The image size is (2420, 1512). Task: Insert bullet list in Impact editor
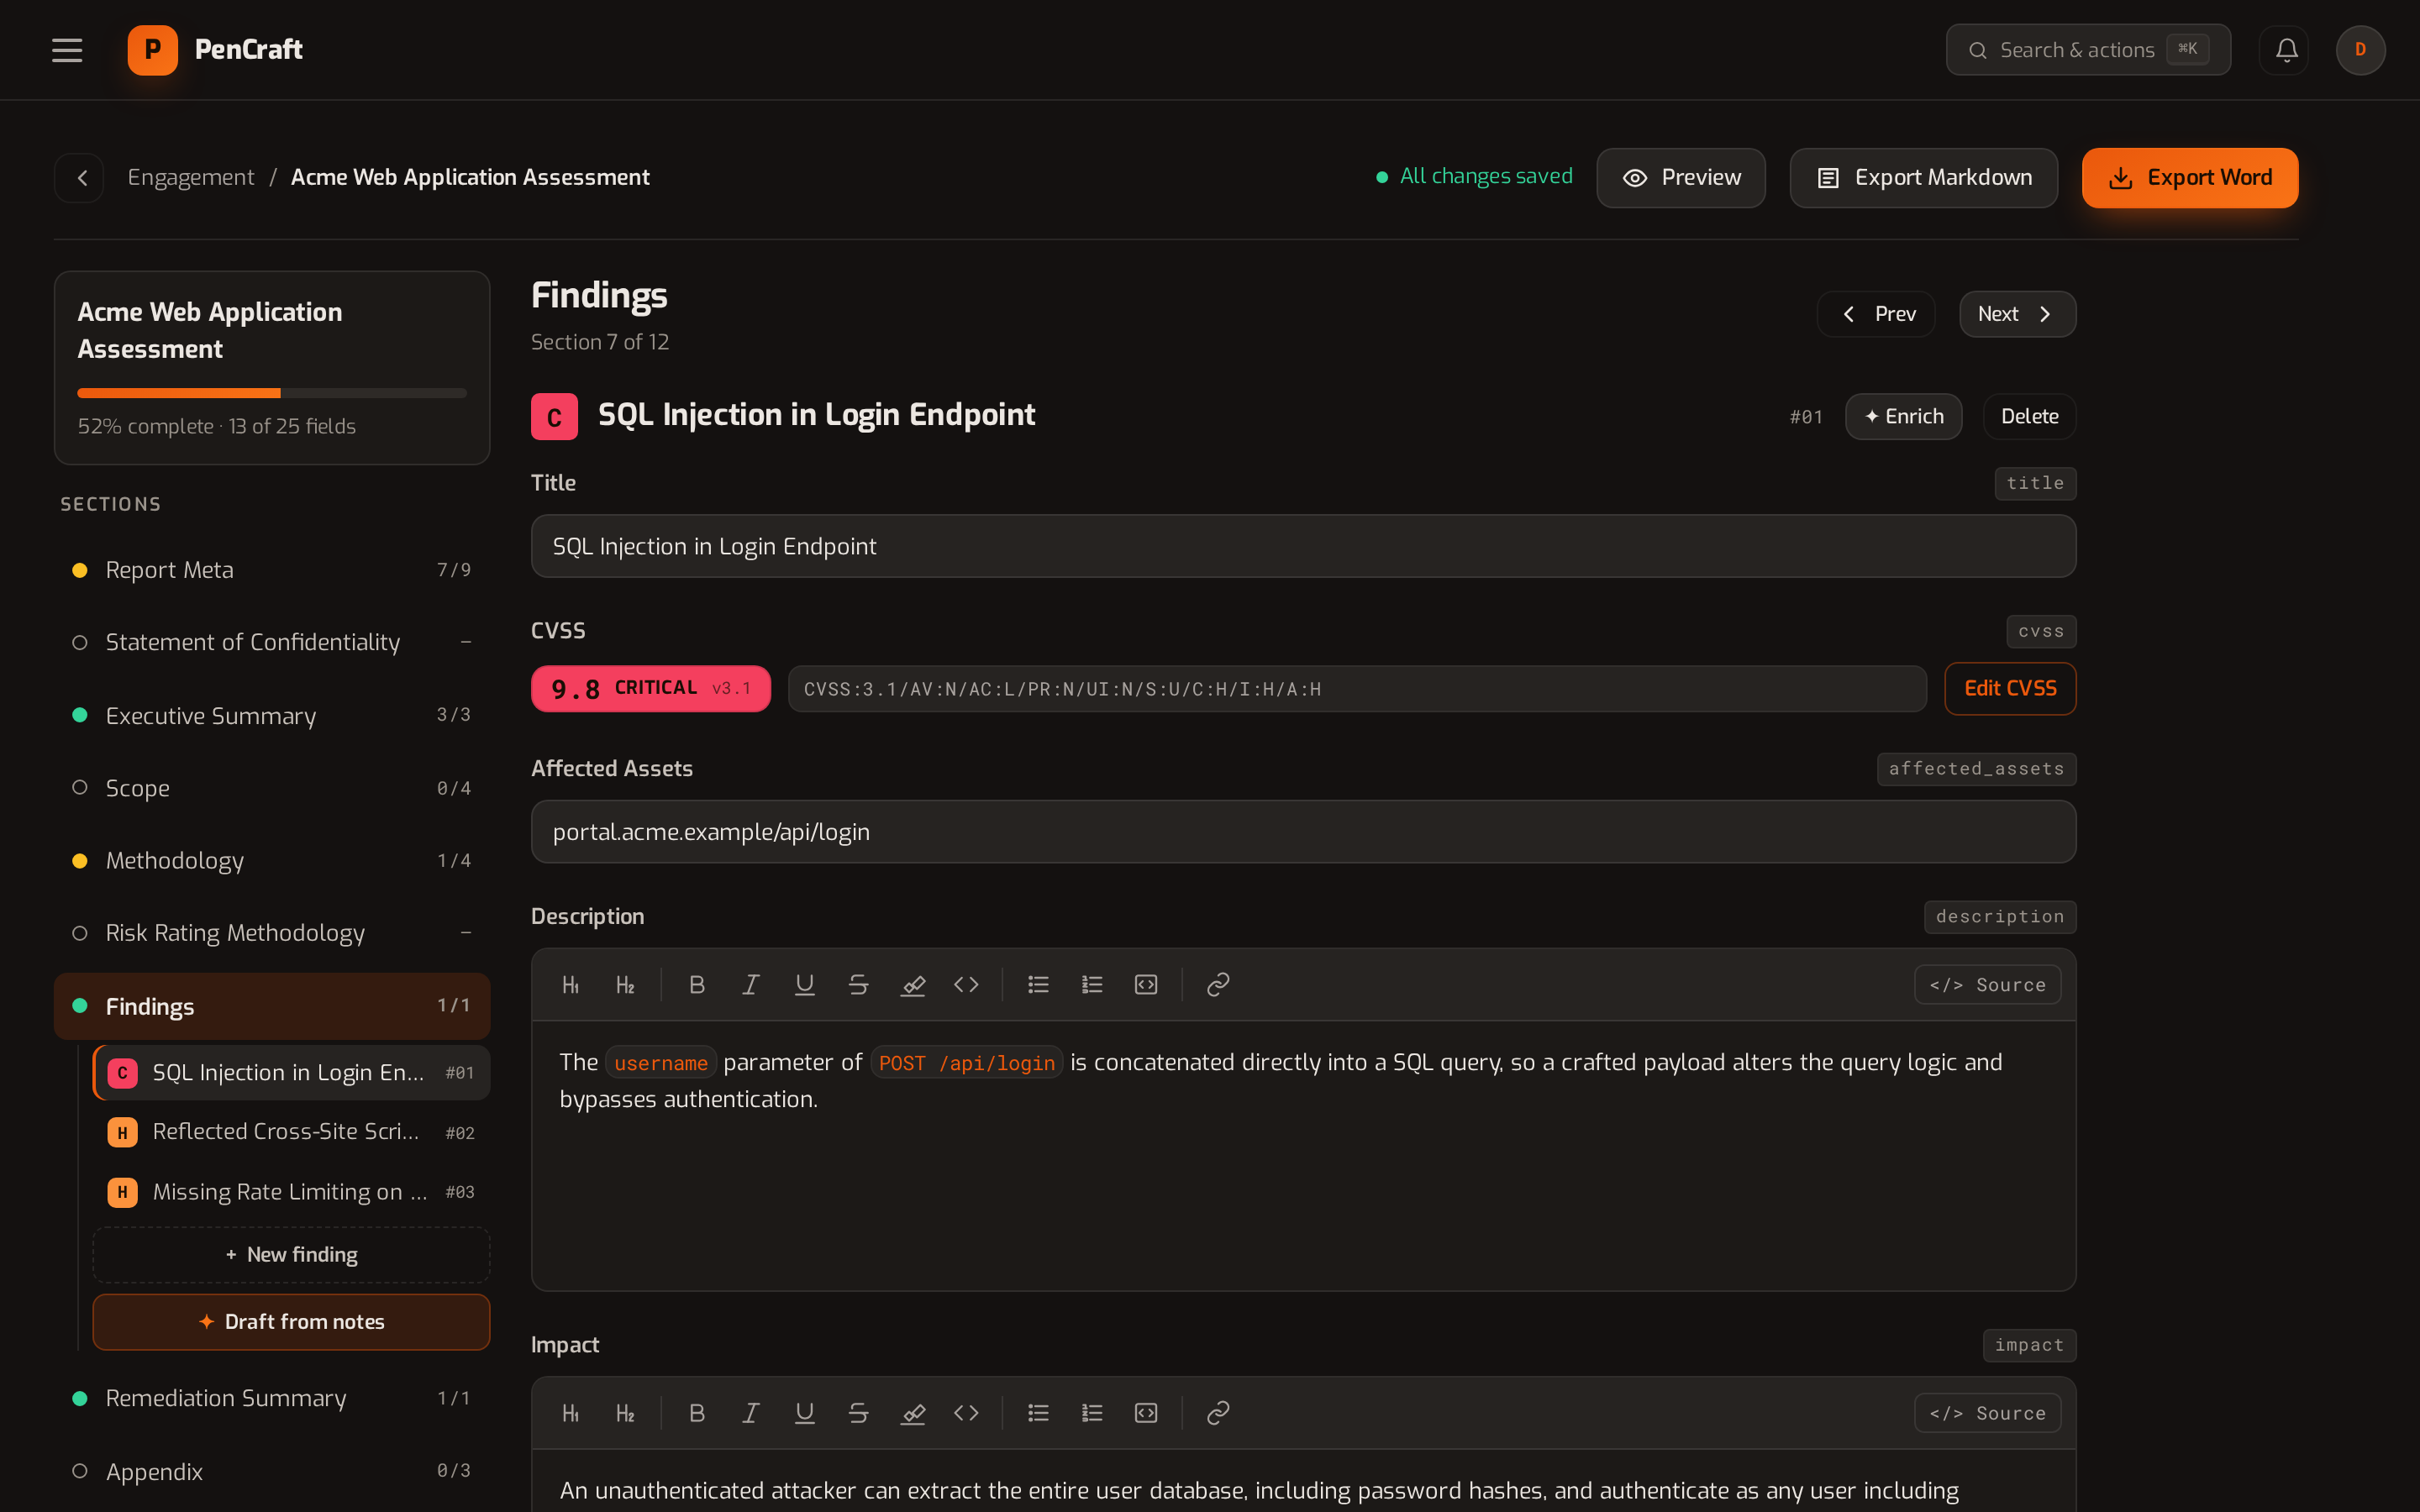click(1038, 1413)
